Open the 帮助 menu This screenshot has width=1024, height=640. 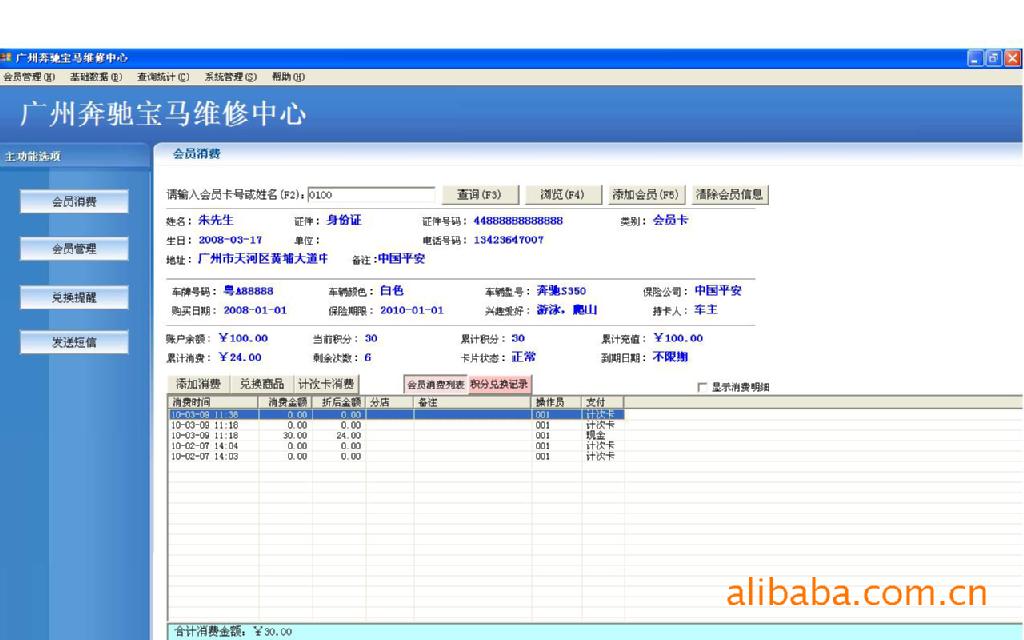click(288, 77)
